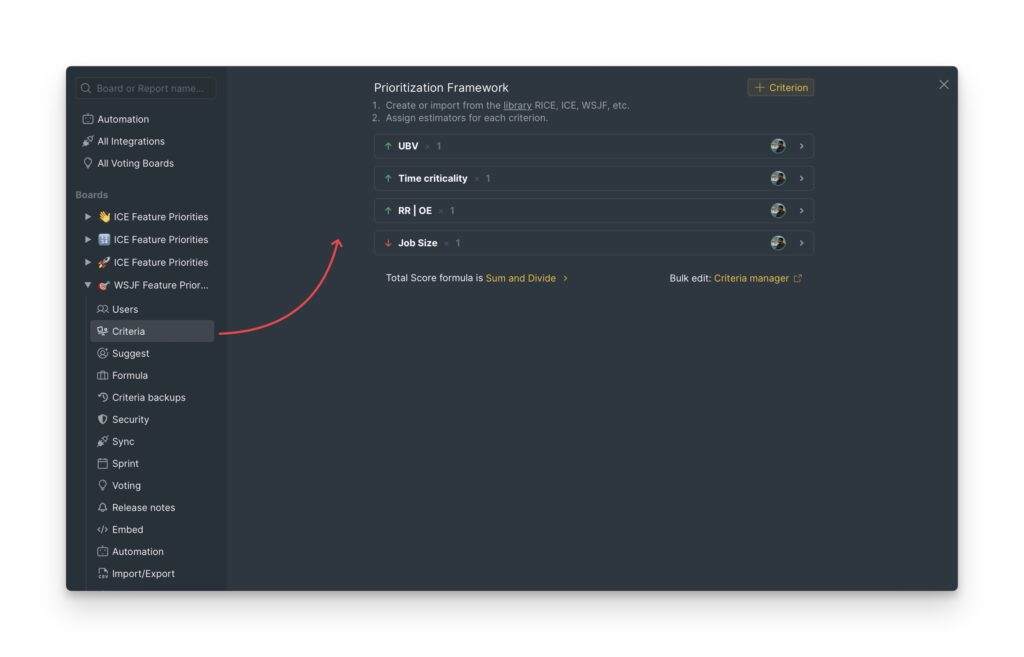Toggle the arrow on Time criticality

pos(387,178)
